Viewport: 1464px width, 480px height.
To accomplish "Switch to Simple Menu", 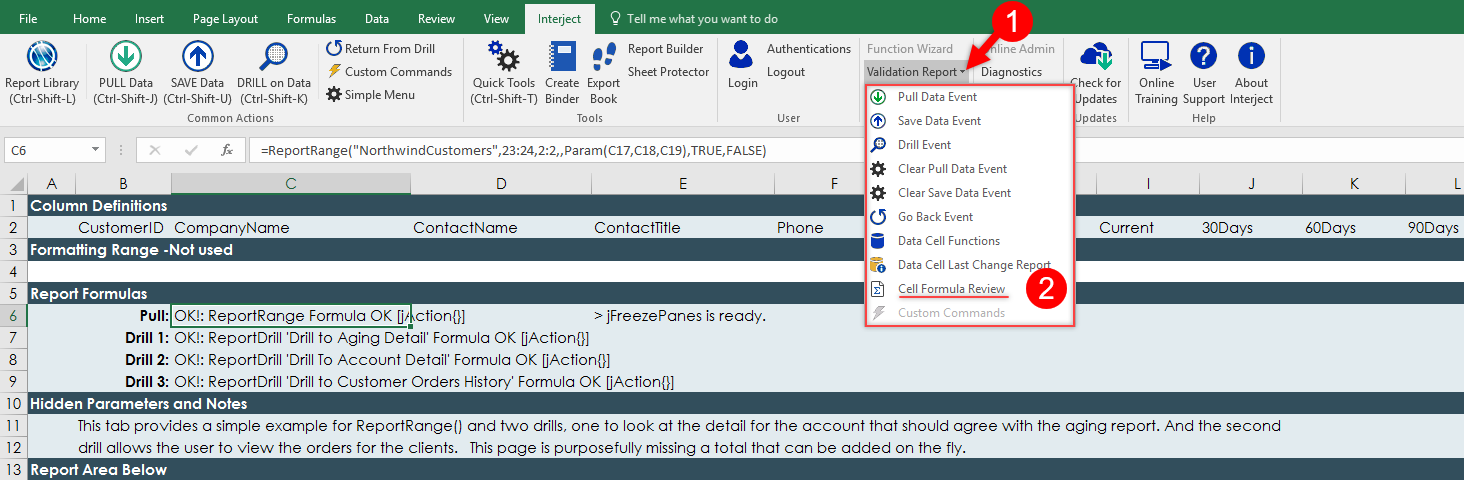I will click(370, 95).
